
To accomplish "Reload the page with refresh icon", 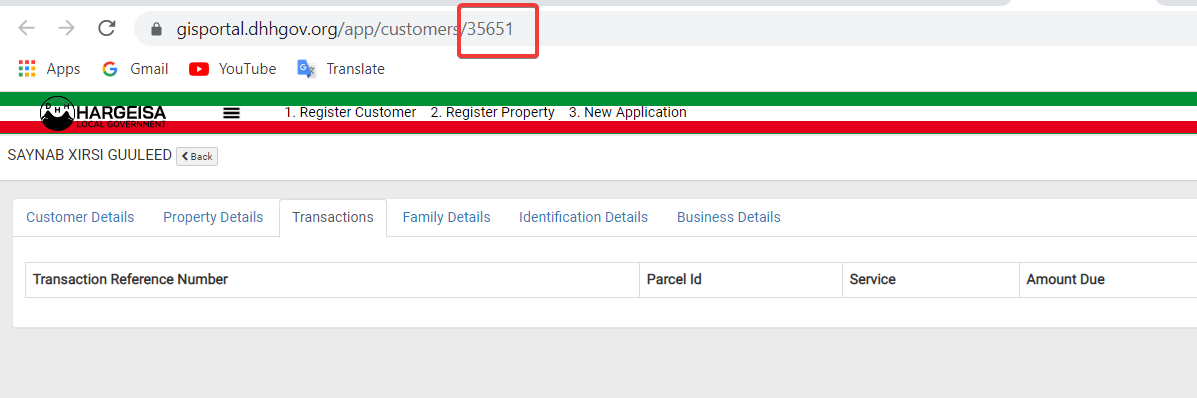I will [x=107, y=28].
